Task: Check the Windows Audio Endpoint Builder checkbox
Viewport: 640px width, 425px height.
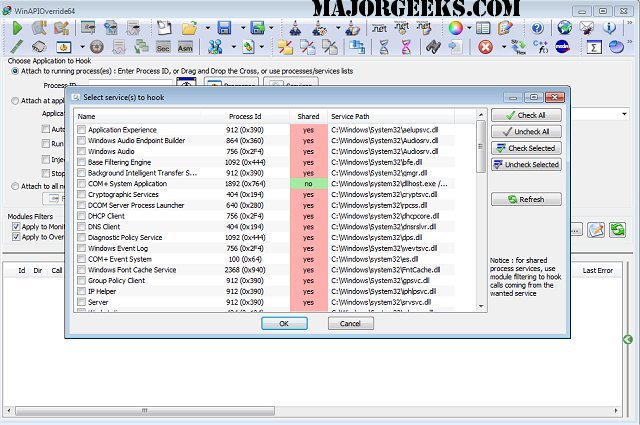Action: click(81, 140)
